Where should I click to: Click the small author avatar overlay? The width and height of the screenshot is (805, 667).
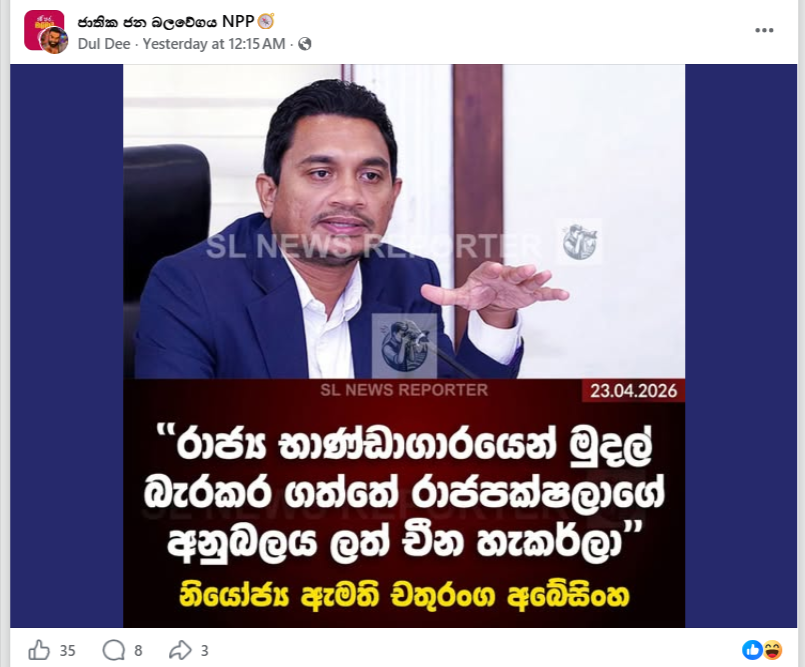(53, 41)
